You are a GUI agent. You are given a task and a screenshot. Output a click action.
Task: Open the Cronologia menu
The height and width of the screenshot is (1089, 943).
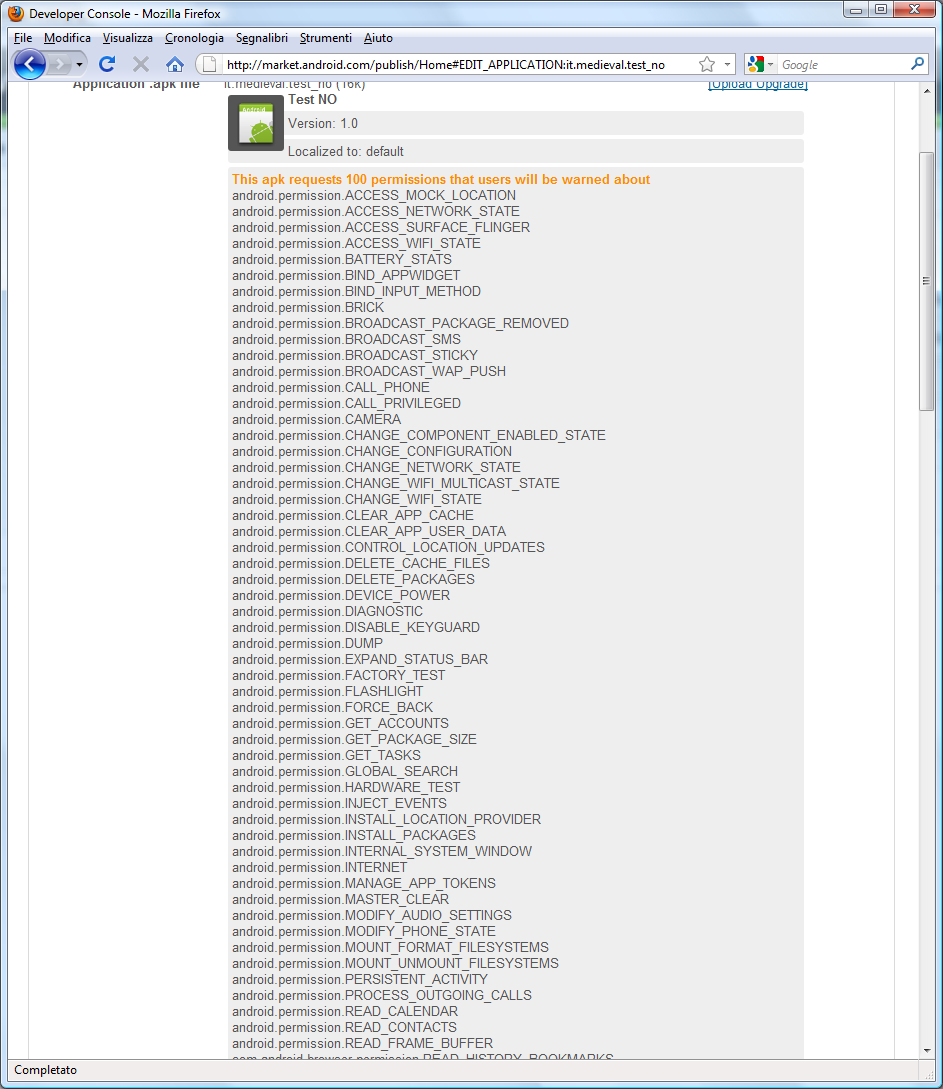pos(194,38)
